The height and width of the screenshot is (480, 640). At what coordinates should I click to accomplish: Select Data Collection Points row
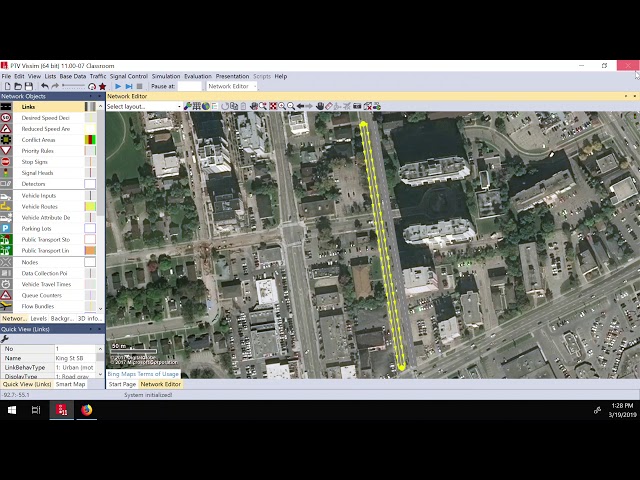click(48, 273)
